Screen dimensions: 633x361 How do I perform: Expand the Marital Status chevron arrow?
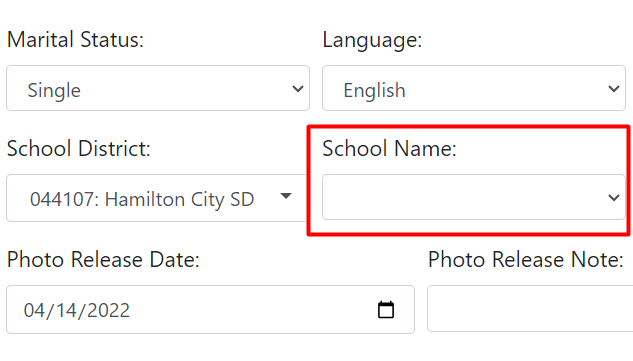coord(298,88)
